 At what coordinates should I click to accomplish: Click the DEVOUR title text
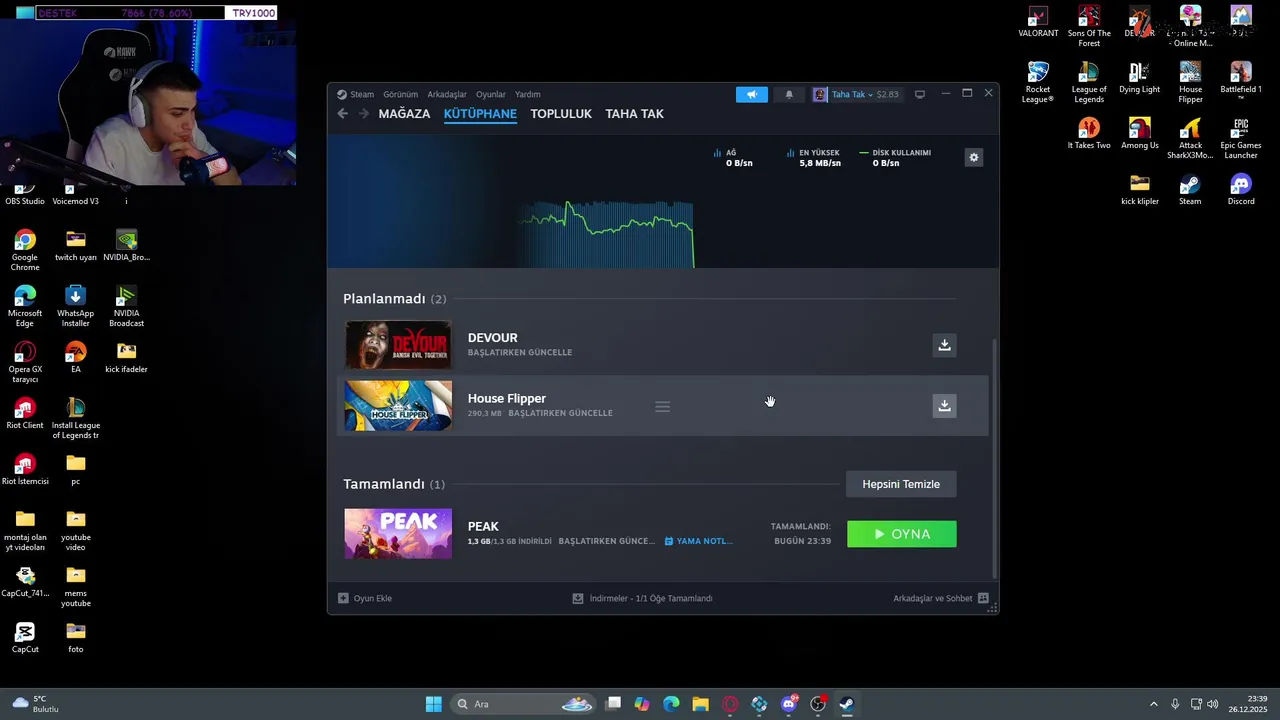[x=492, y=338]
